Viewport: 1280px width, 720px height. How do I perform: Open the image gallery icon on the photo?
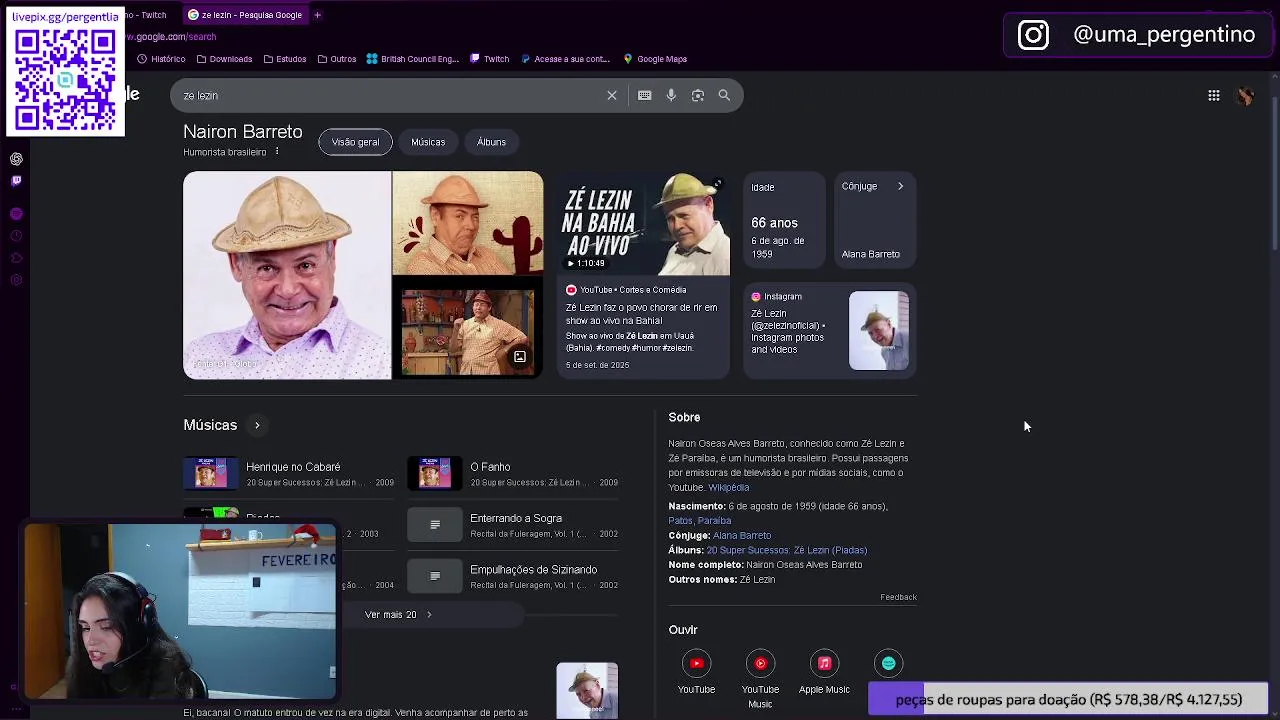tap(520, 357)
